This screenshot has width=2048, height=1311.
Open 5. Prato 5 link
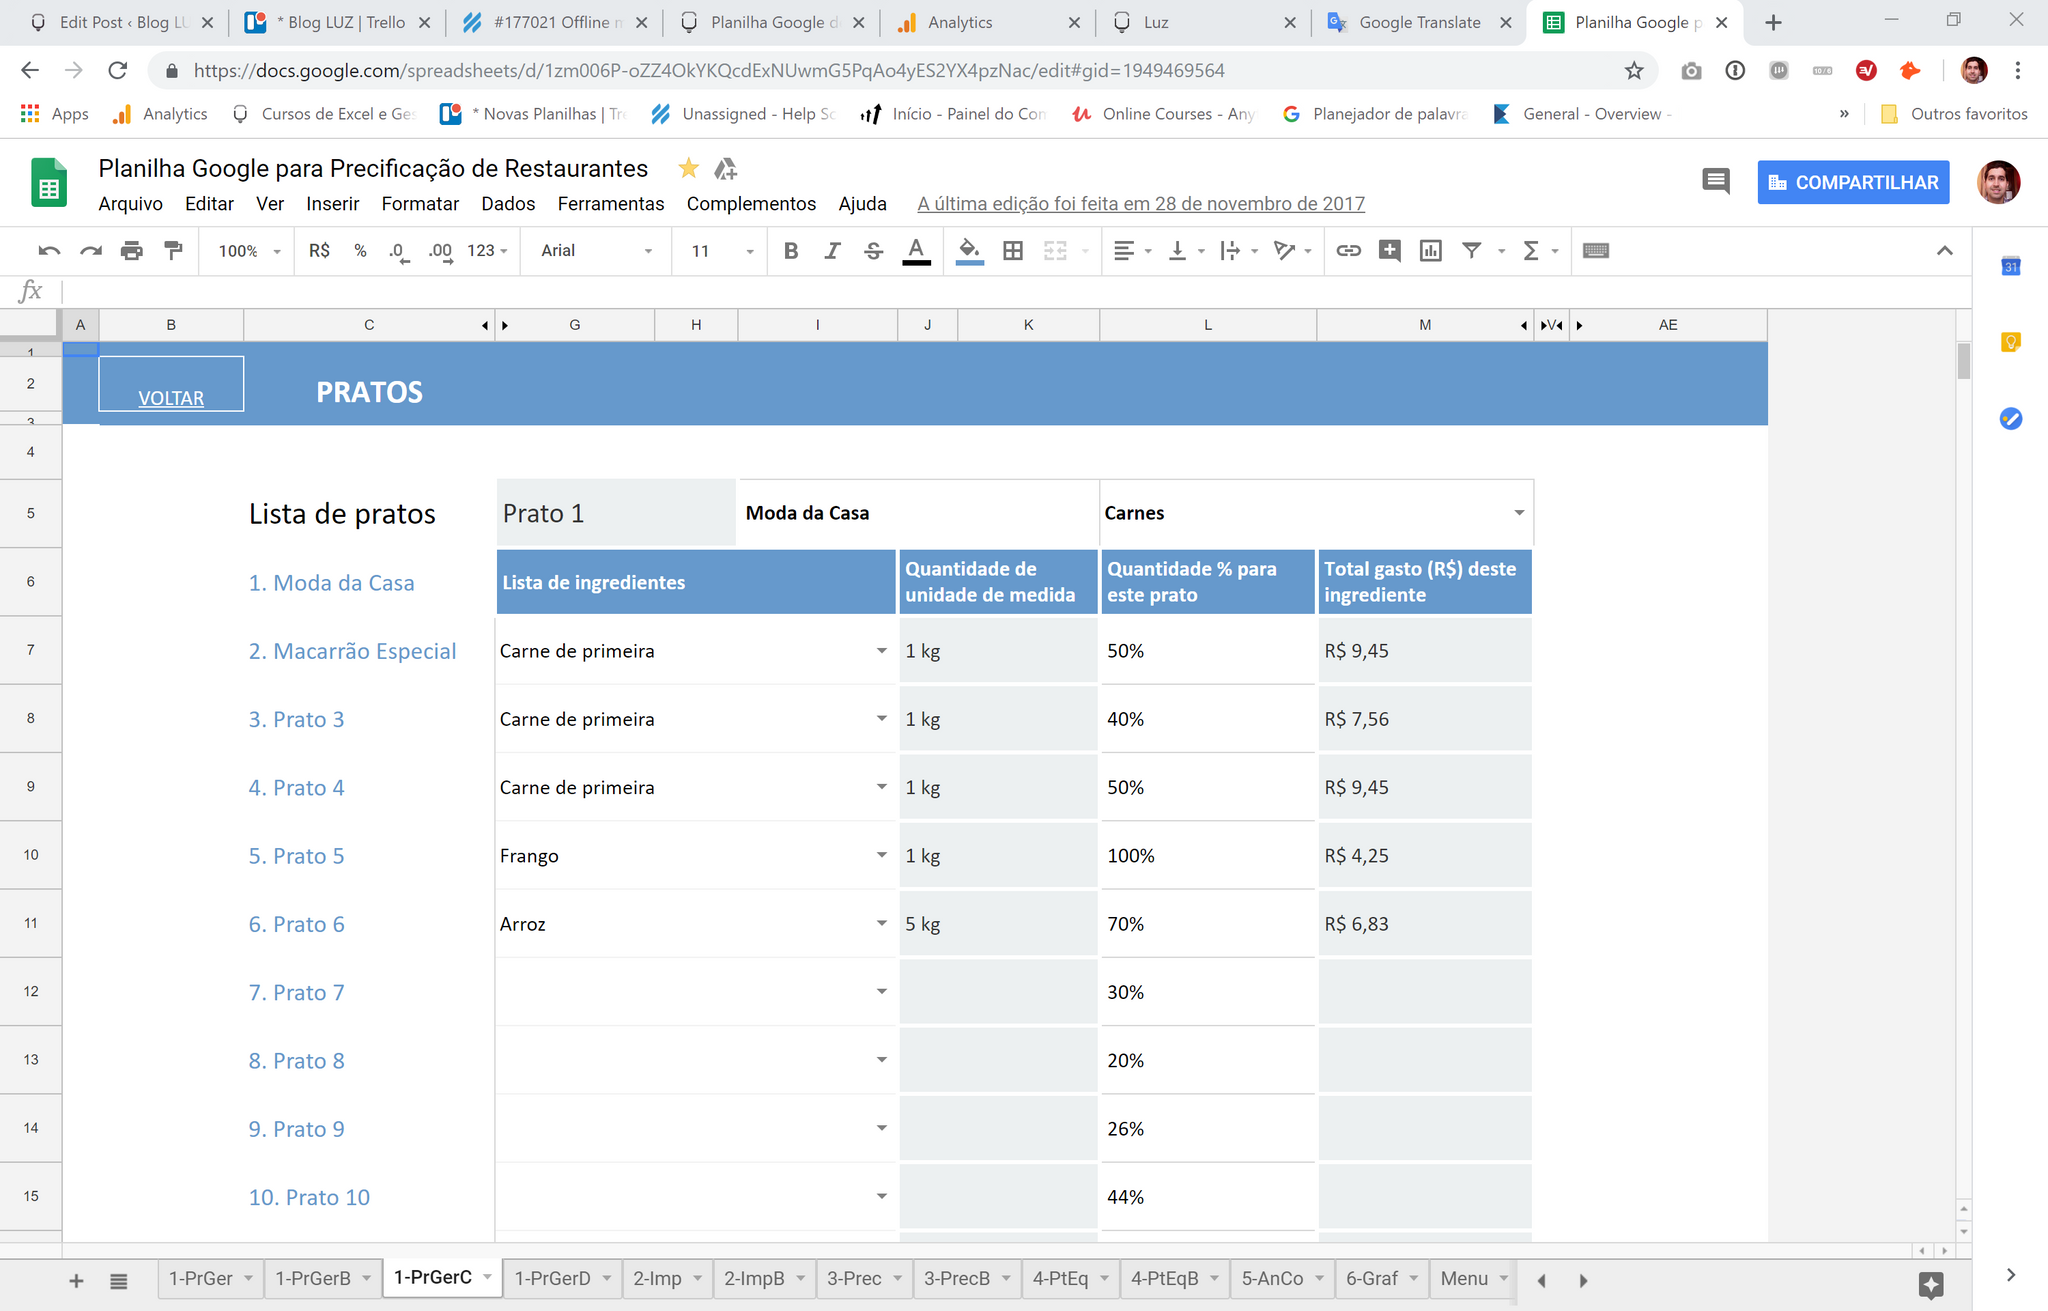tap(296, 856)
